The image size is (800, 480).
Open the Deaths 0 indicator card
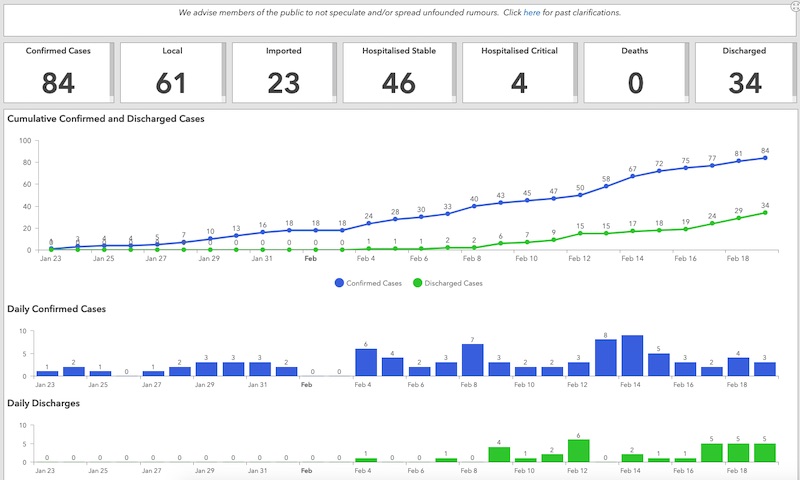point(634,72)
